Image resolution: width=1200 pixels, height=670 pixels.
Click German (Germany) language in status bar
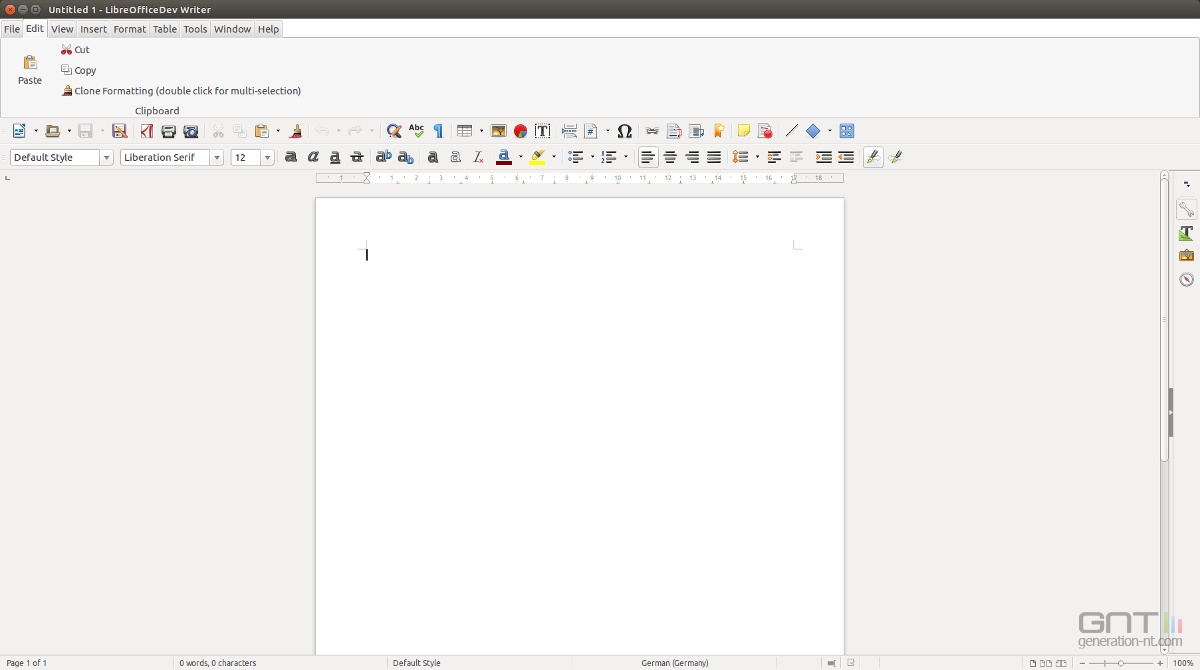click(675, 663)
